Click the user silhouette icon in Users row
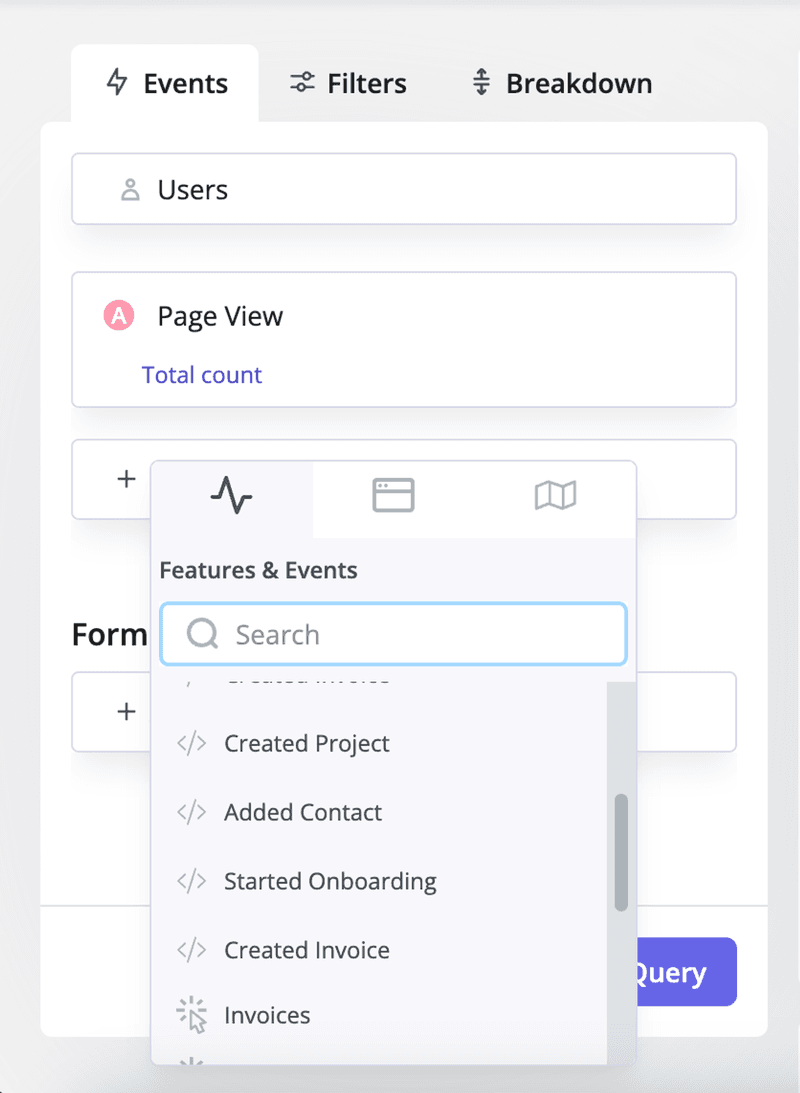Screen dimensions: 800x1093 [x=129, y=189]
